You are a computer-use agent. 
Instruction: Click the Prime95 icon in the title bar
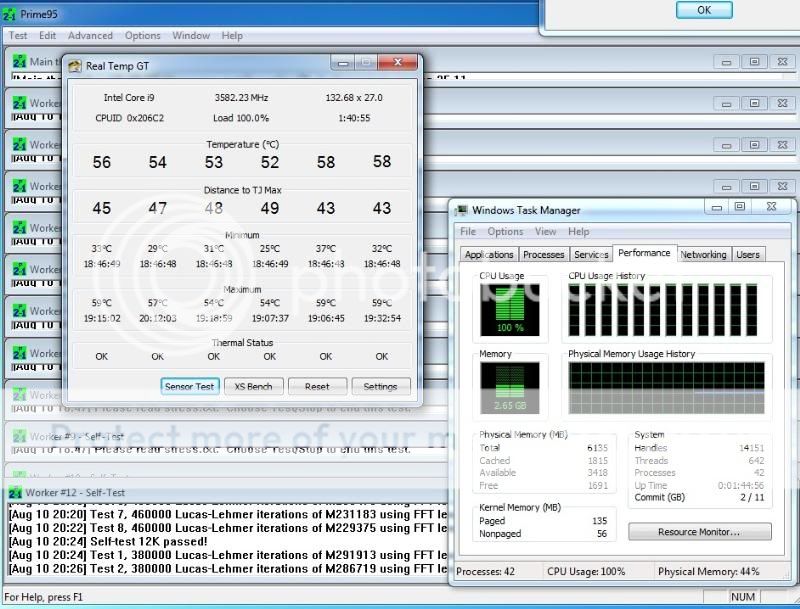(11, 15)
